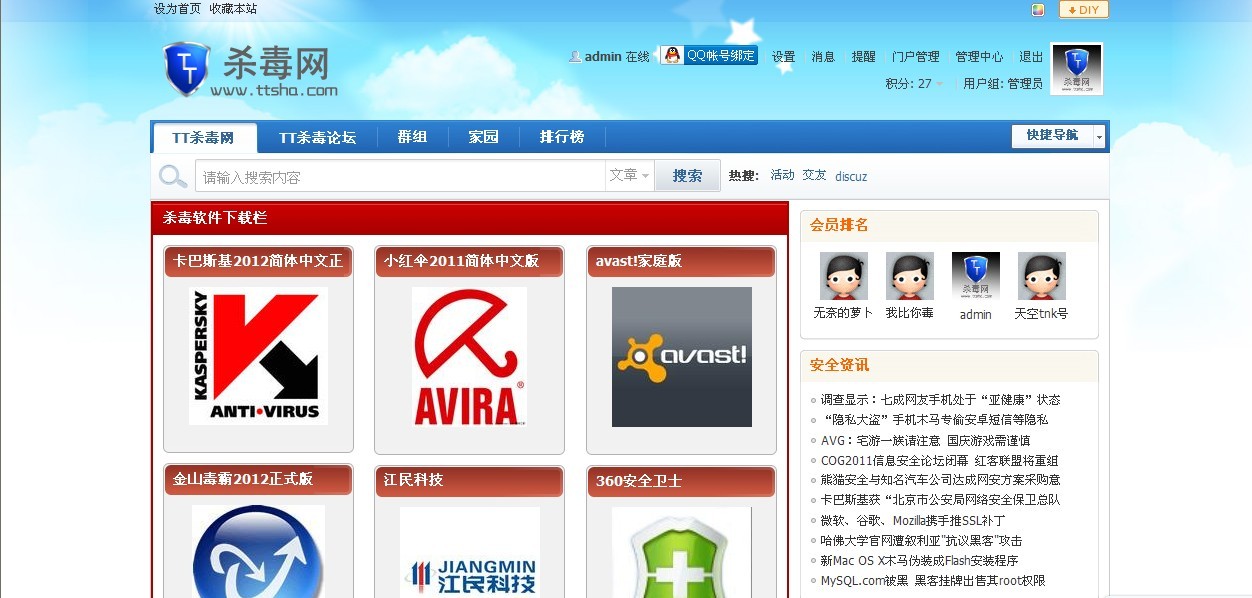Open the Jiangmin 江民科技 logo image

tap(470, 552)
